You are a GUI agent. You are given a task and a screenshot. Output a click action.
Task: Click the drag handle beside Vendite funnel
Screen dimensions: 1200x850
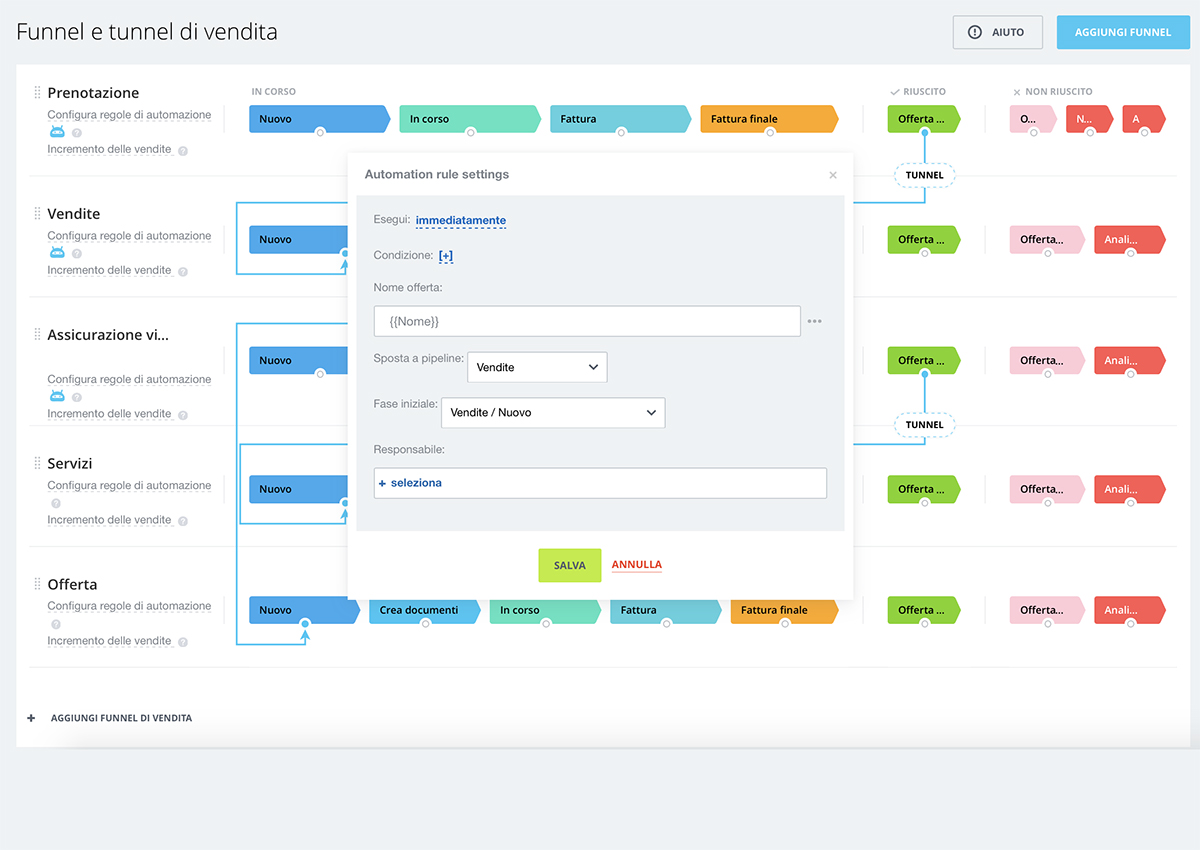point(37,213)
